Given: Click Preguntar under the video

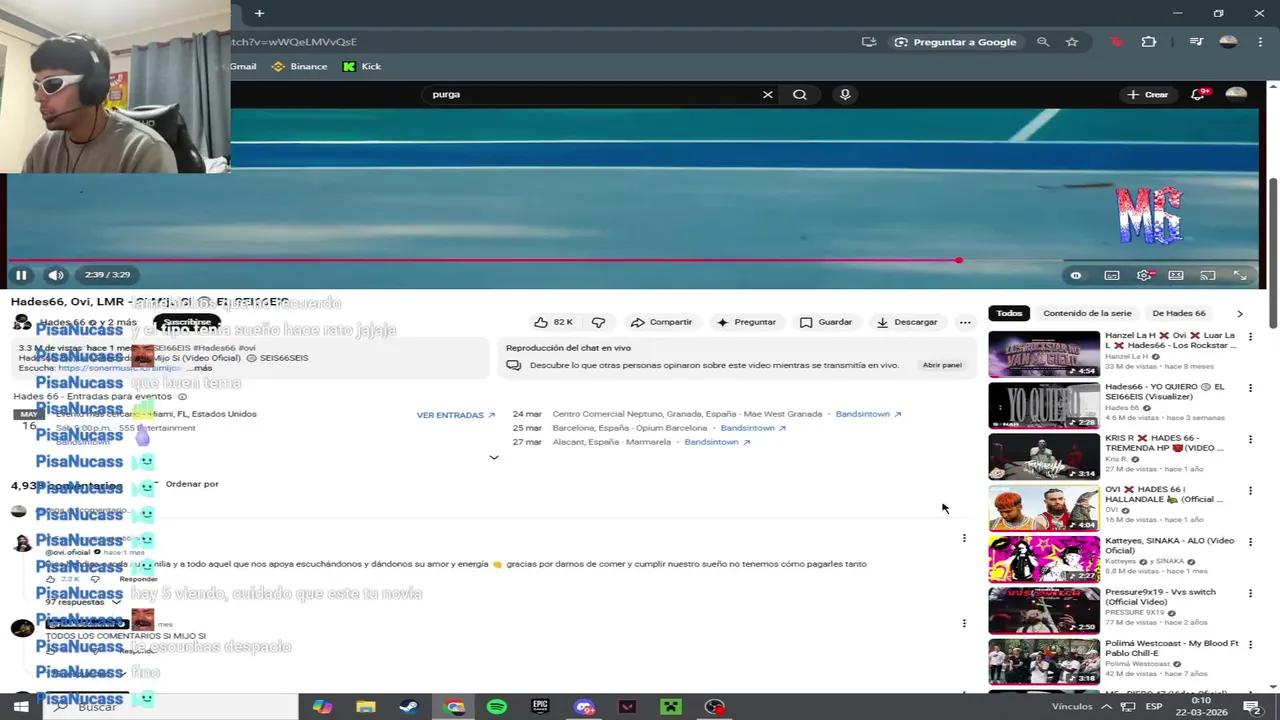Looking at the screenshot, I should click(x=746, y=322).
